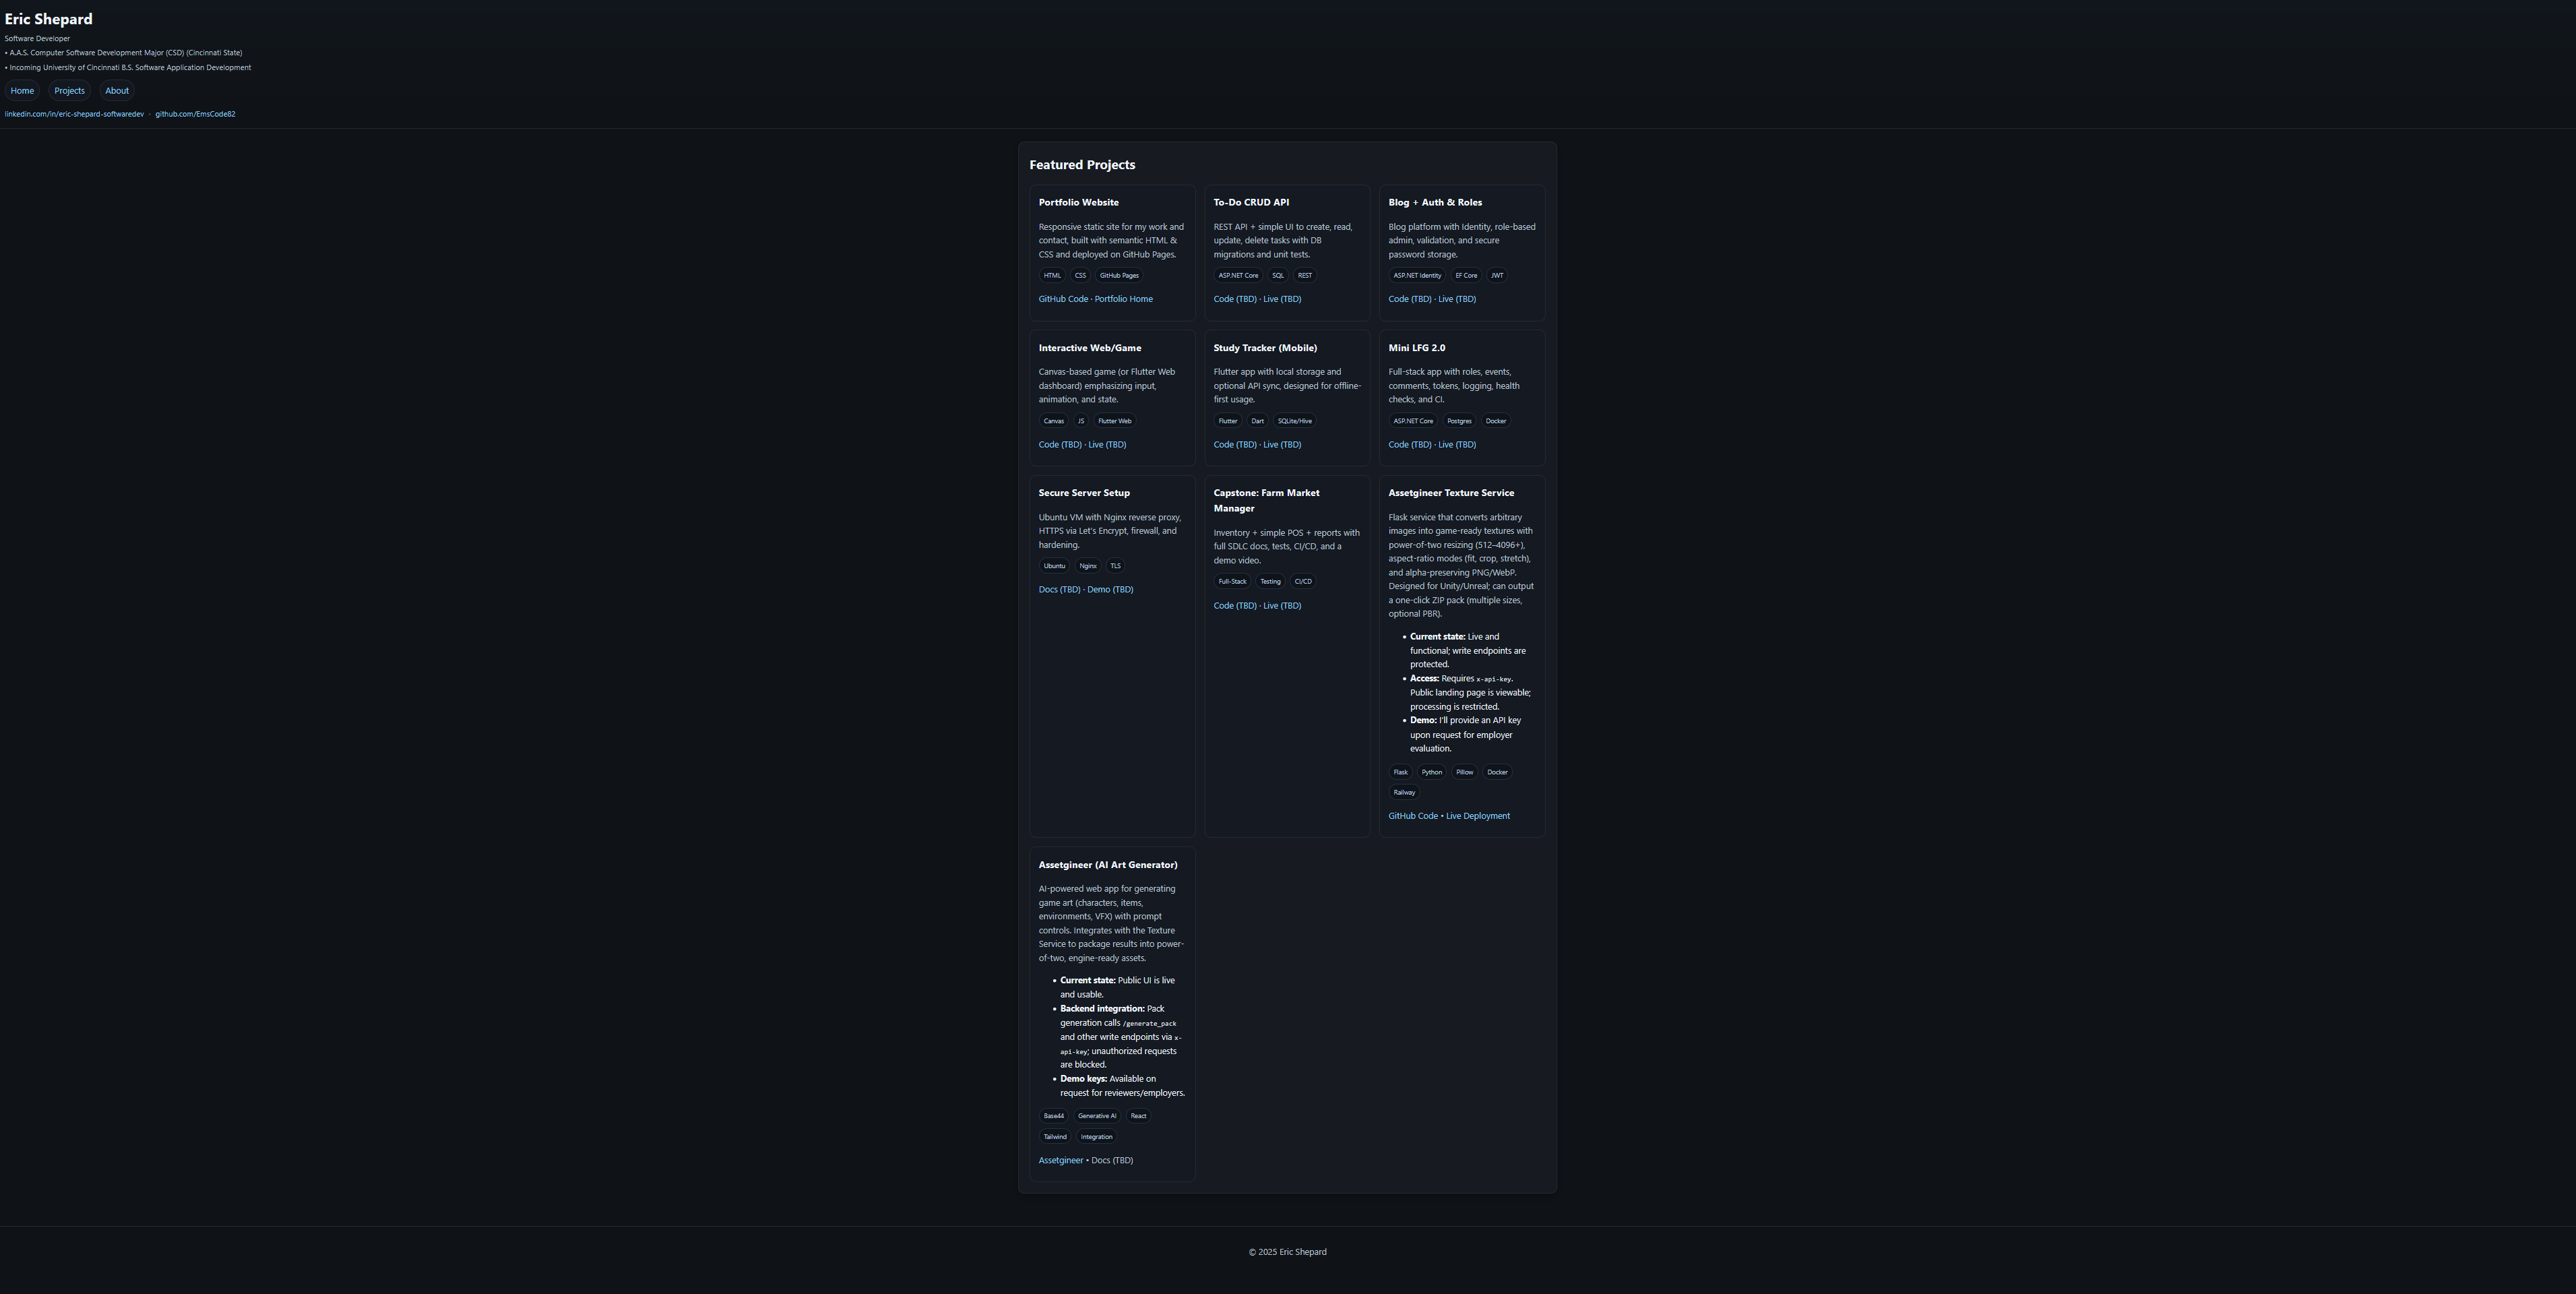Click the GitHub Pages tag

(x=1119, y=276)
